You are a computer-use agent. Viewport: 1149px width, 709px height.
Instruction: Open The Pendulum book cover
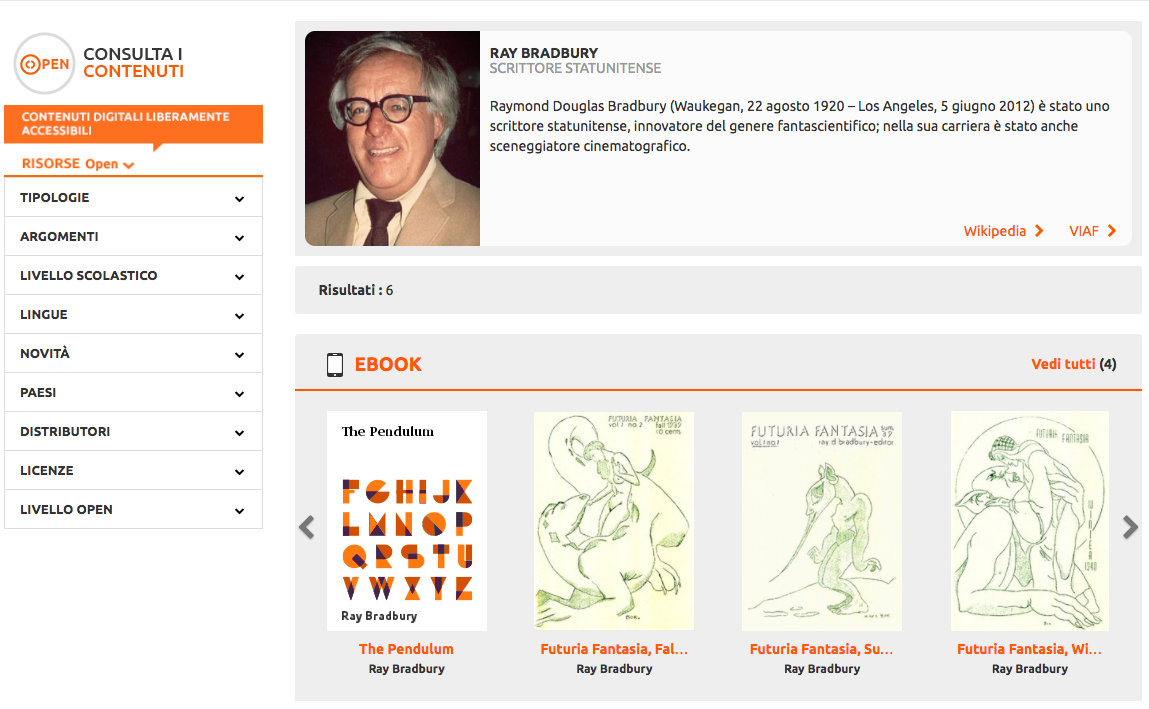click(x=407, y=521)
